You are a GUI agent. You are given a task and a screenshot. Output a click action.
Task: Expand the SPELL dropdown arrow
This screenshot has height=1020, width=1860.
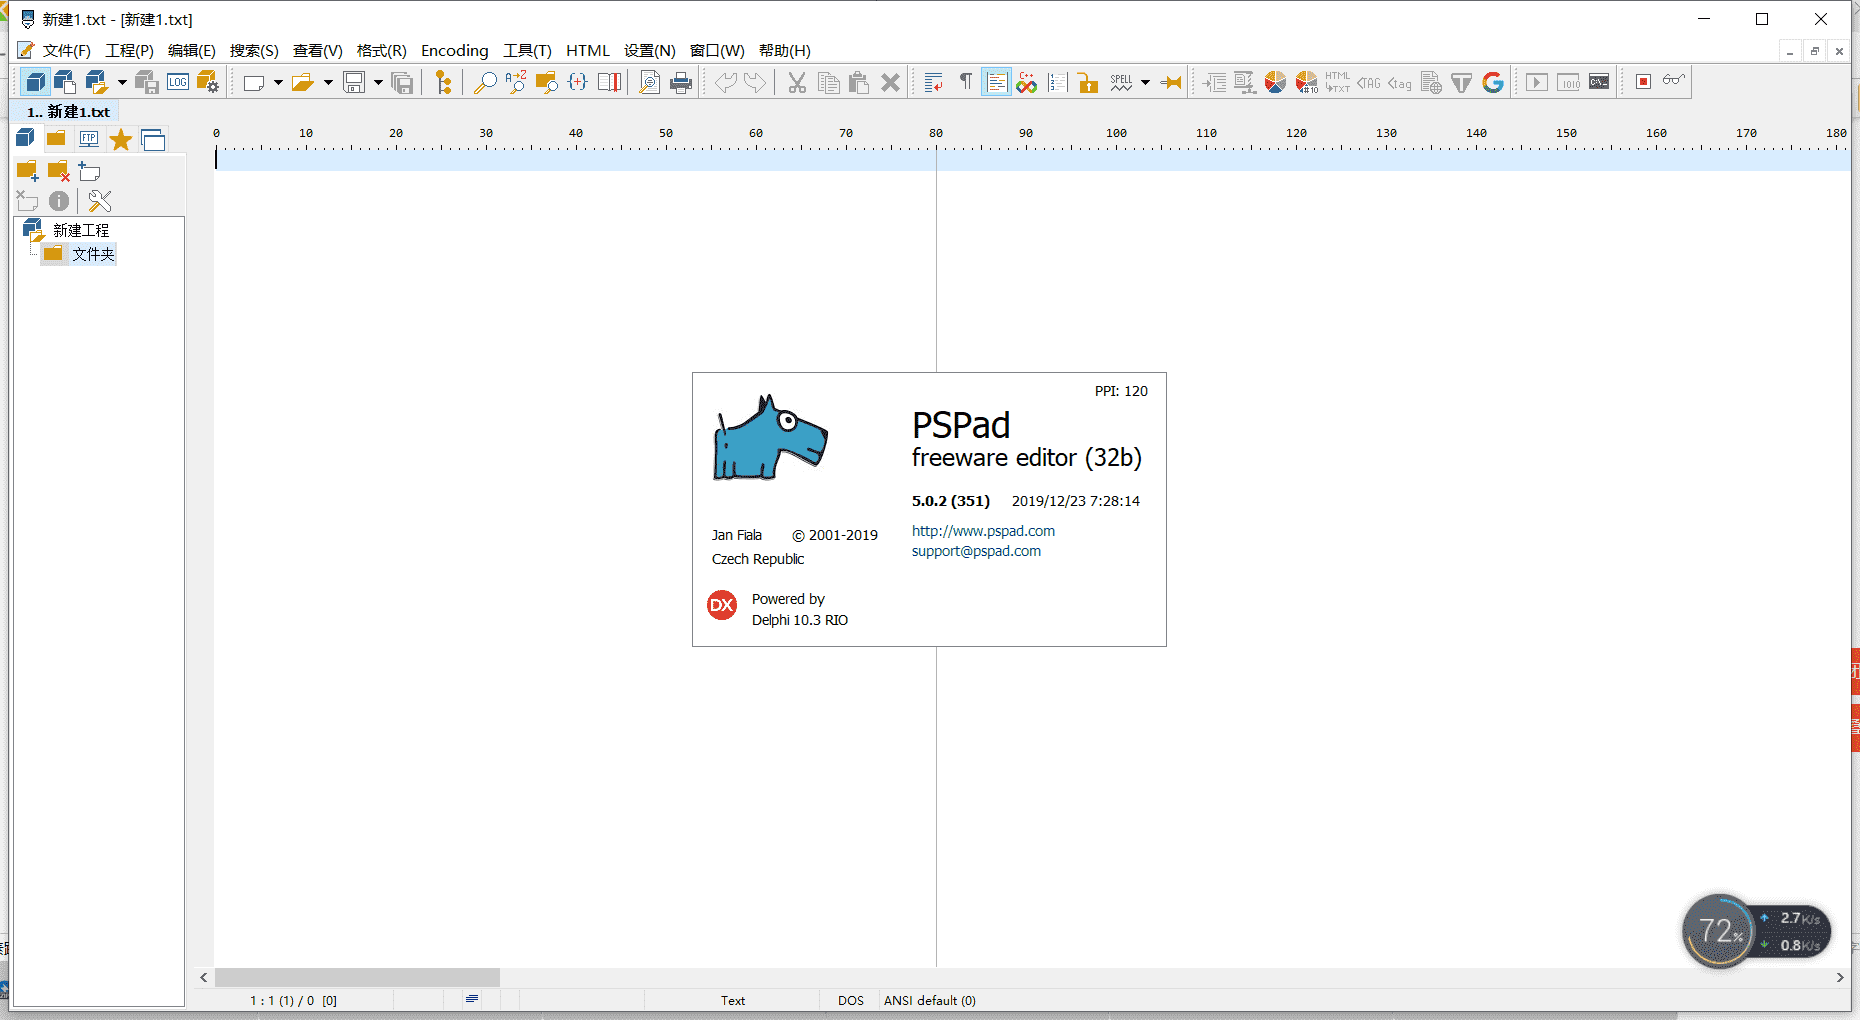[x=1145, y=82]
